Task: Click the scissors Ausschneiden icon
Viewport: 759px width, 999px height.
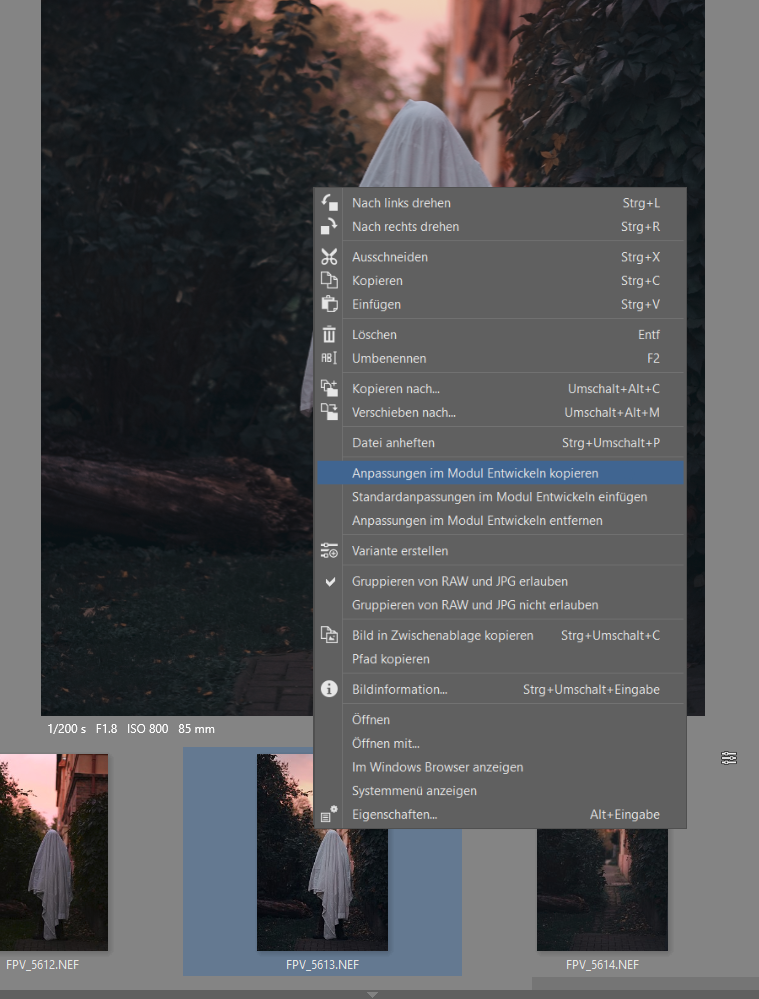Action: tap(329, 257)
